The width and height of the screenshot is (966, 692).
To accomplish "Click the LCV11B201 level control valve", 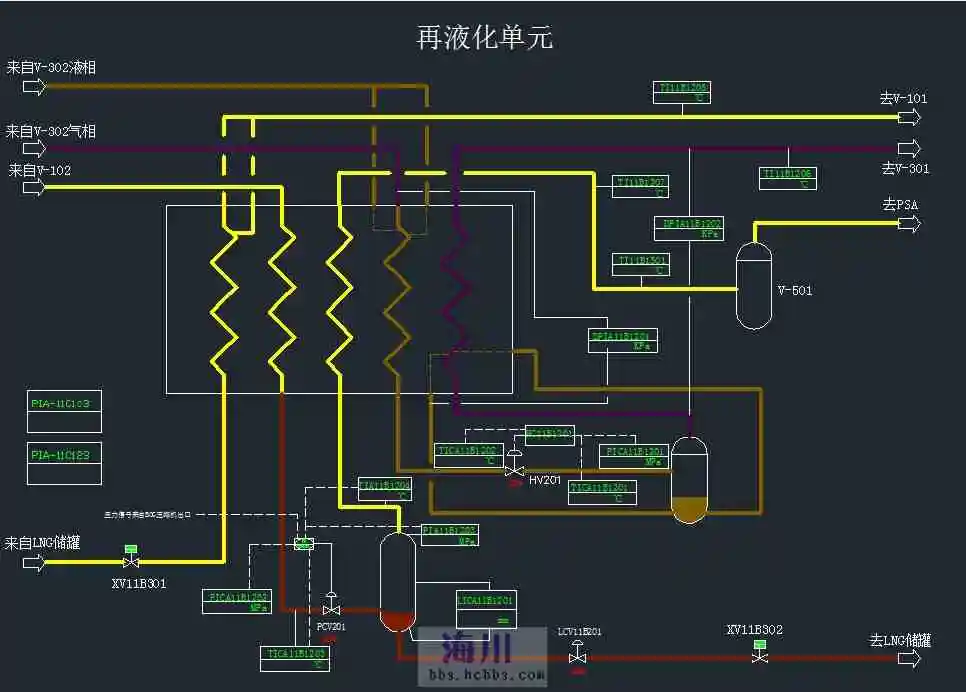I will pyautogui.click(x=577, y=652).
